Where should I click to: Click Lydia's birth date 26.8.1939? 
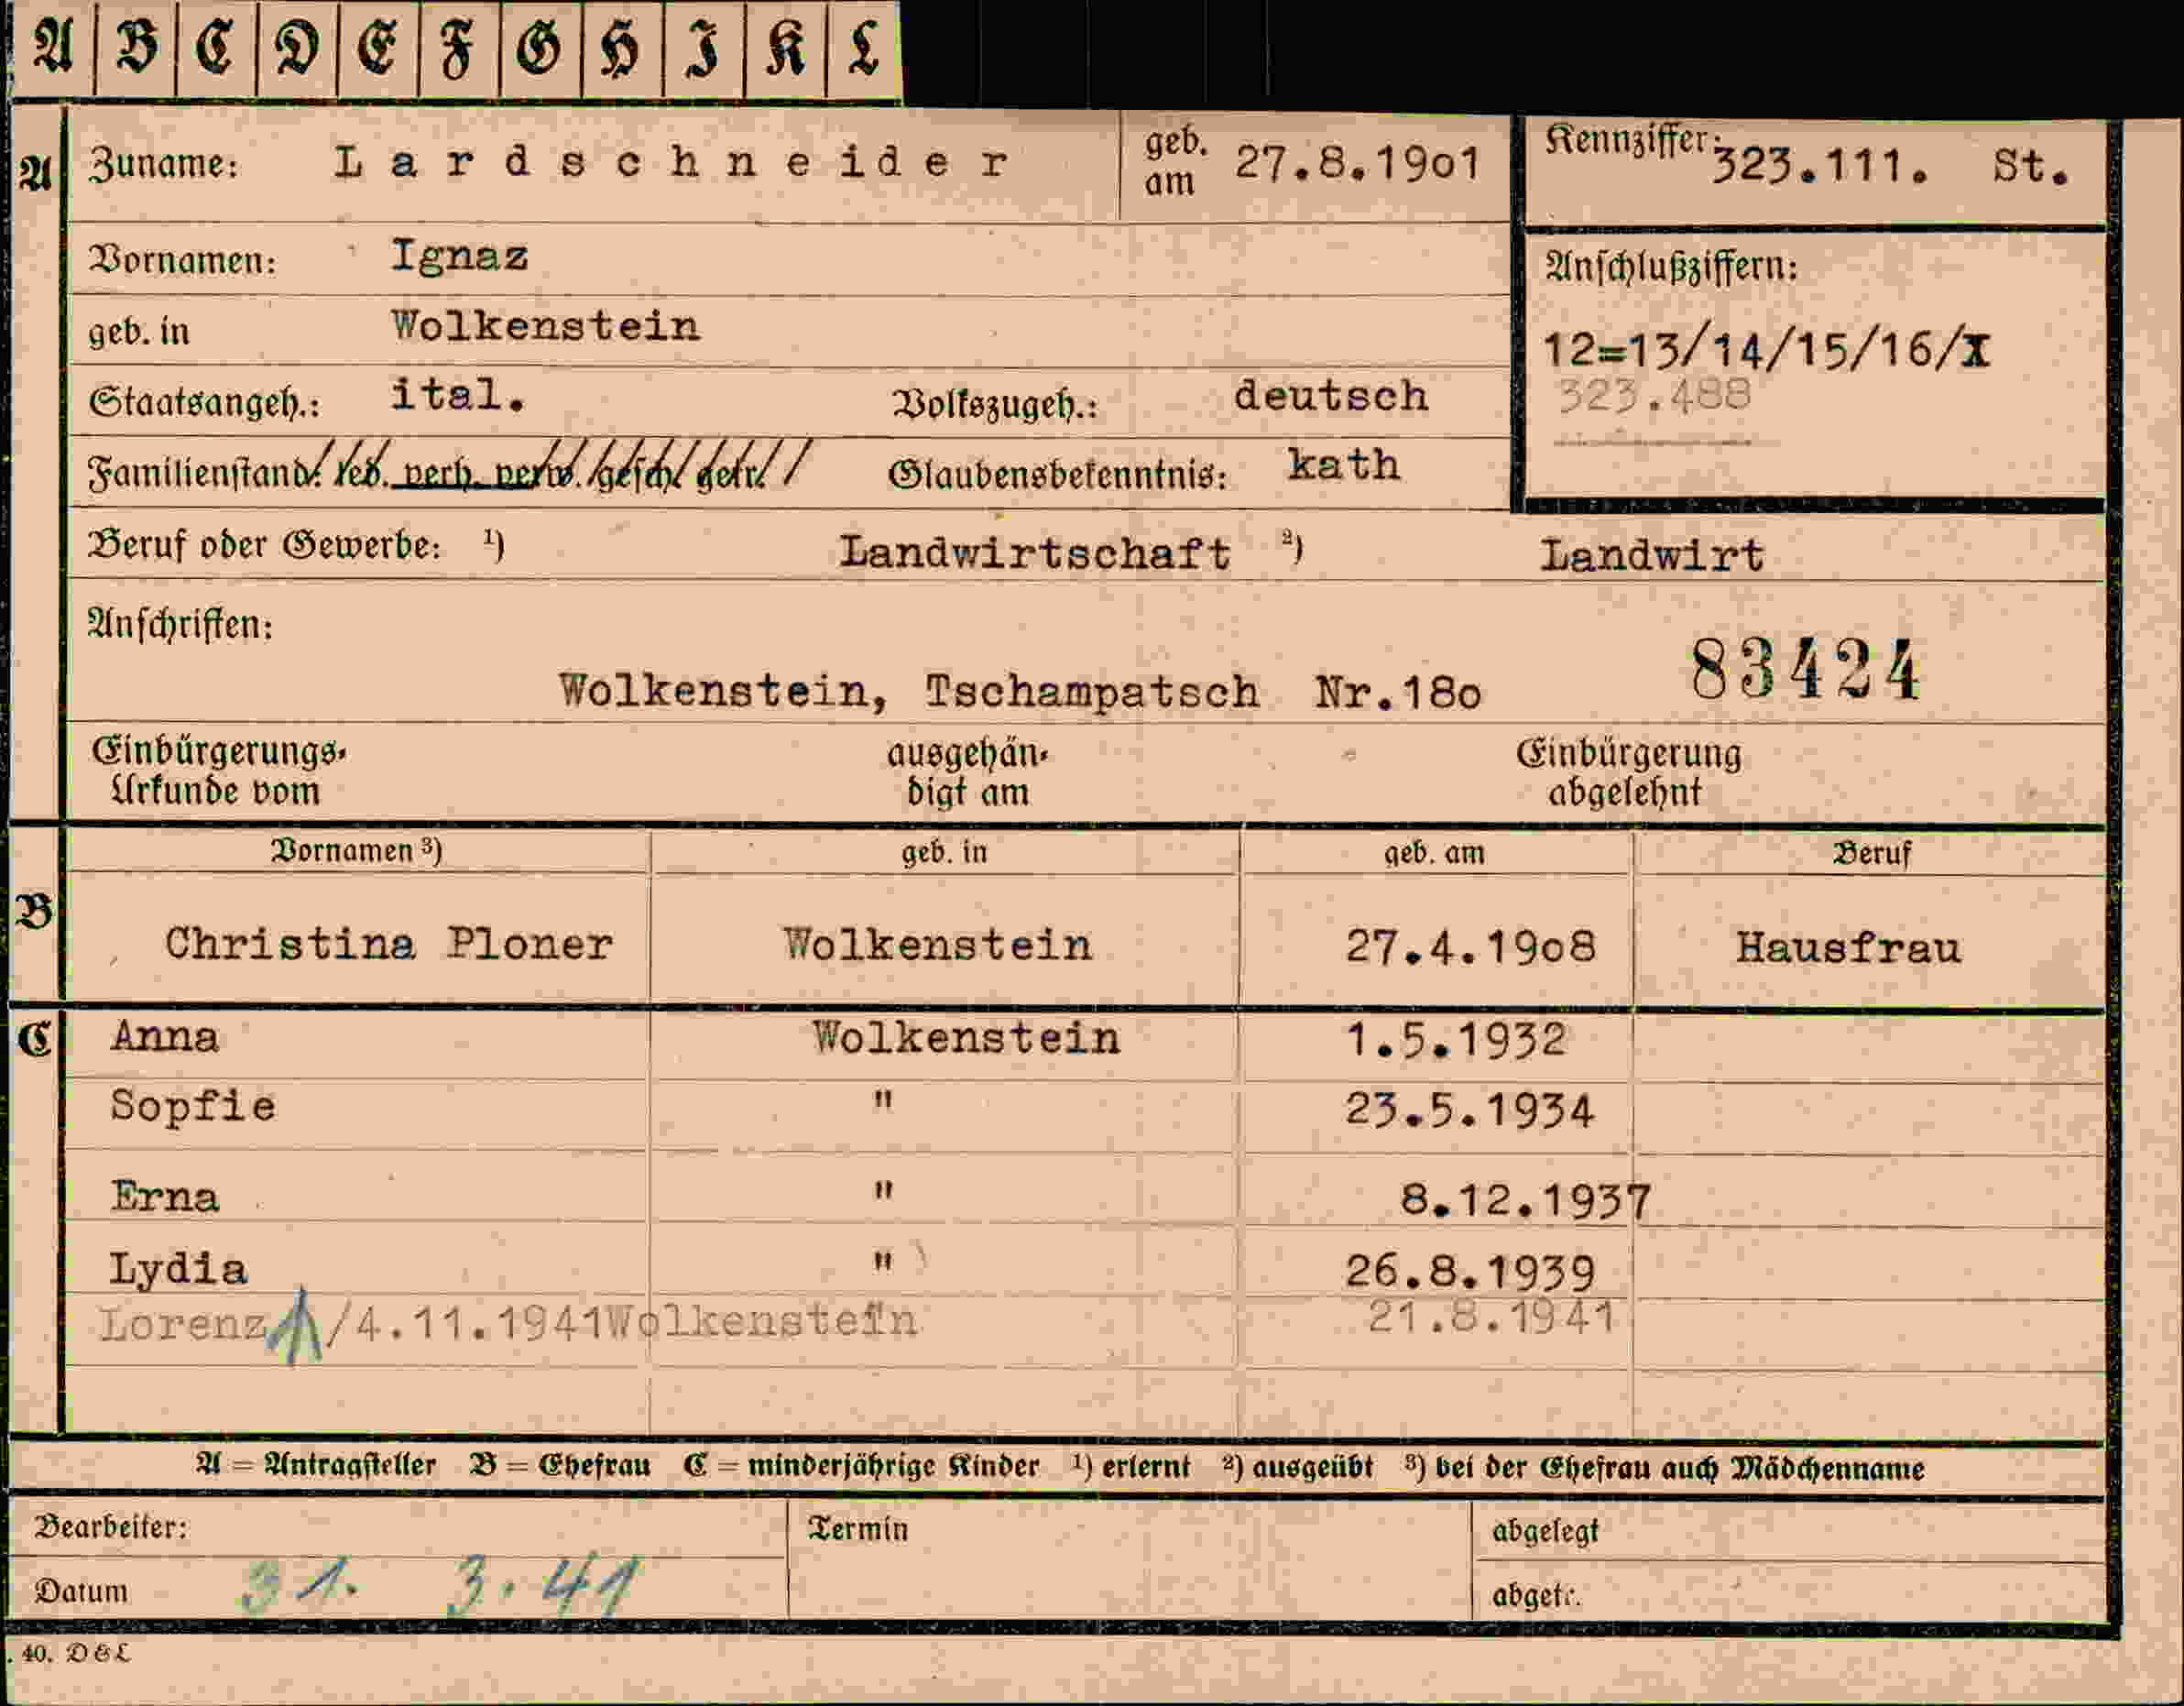(1470, 1272)
